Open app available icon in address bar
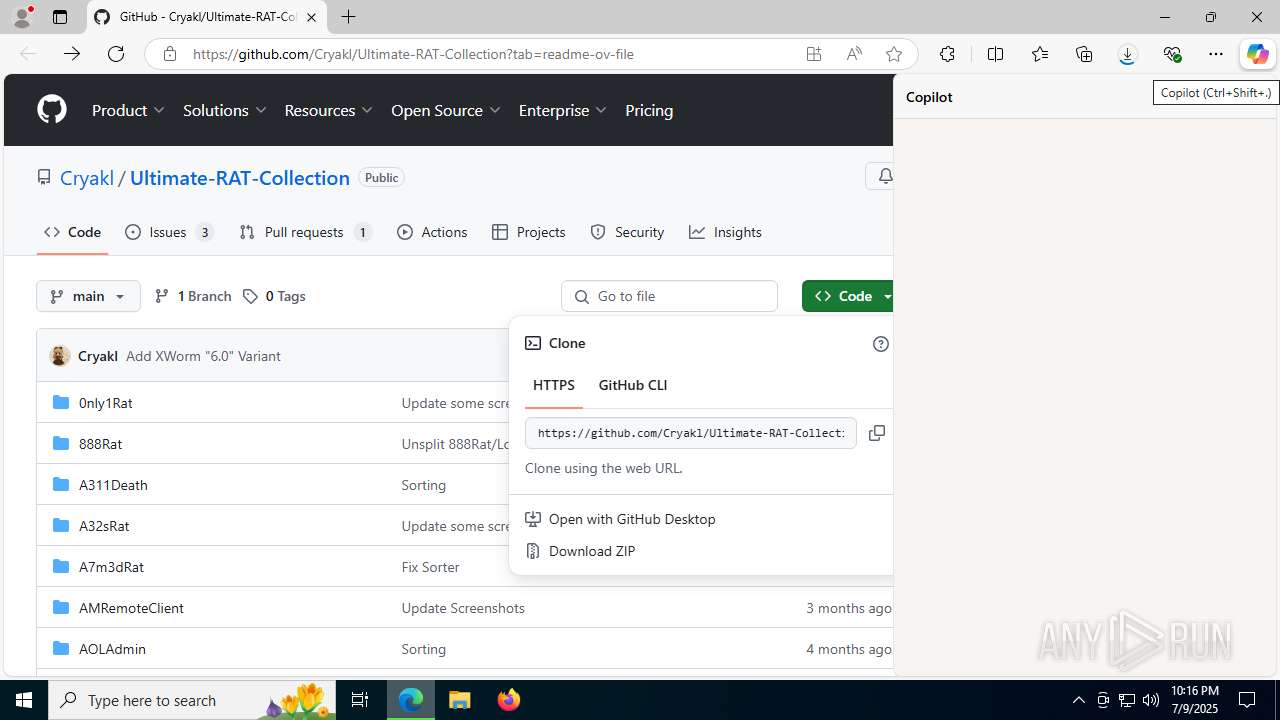Screen dimensions: 1280x720 click(x=814, y=54)
